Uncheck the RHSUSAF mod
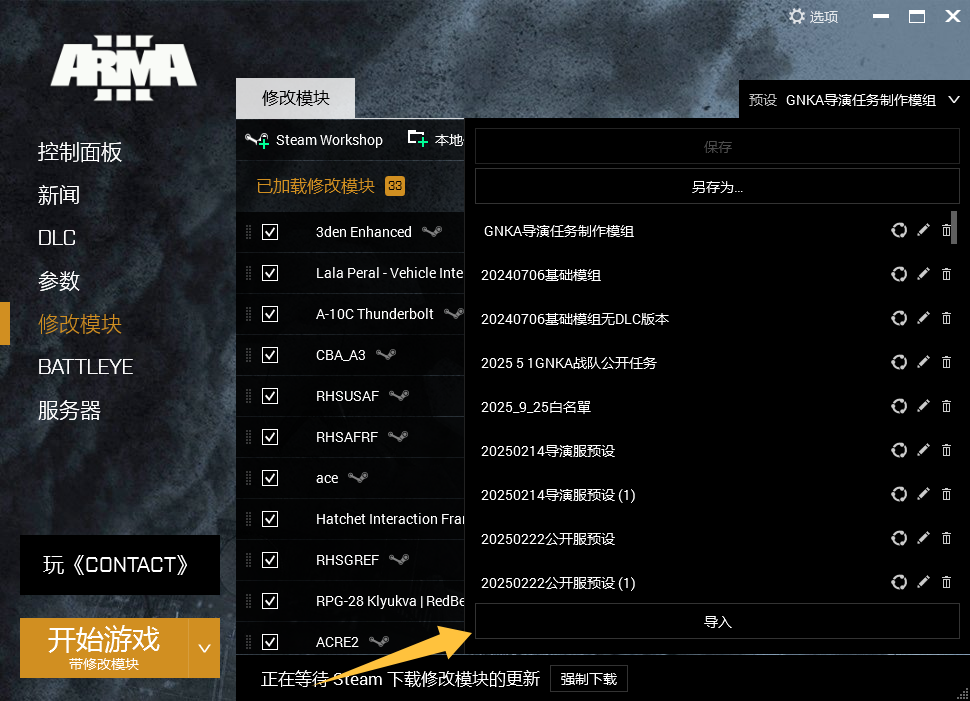Viewport: 970px width, 701px height. [x=270, y=396]
